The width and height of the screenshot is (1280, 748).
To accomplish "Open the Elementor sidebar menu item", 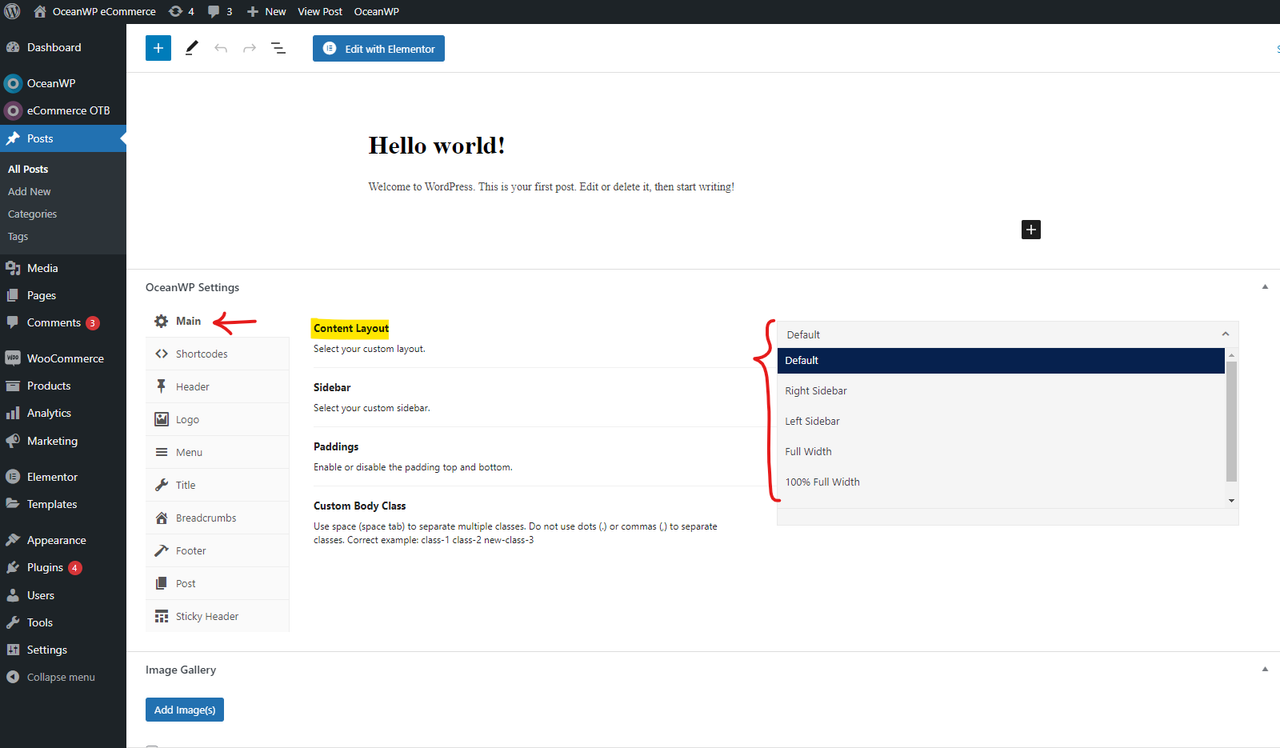I will (x=63, y=477).
